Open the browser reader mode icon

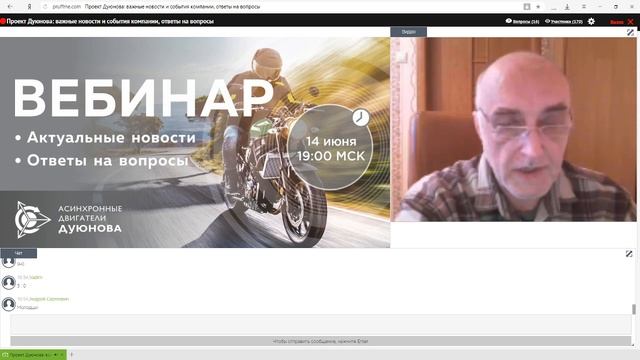pyautogui.click(x=527, y=7)
